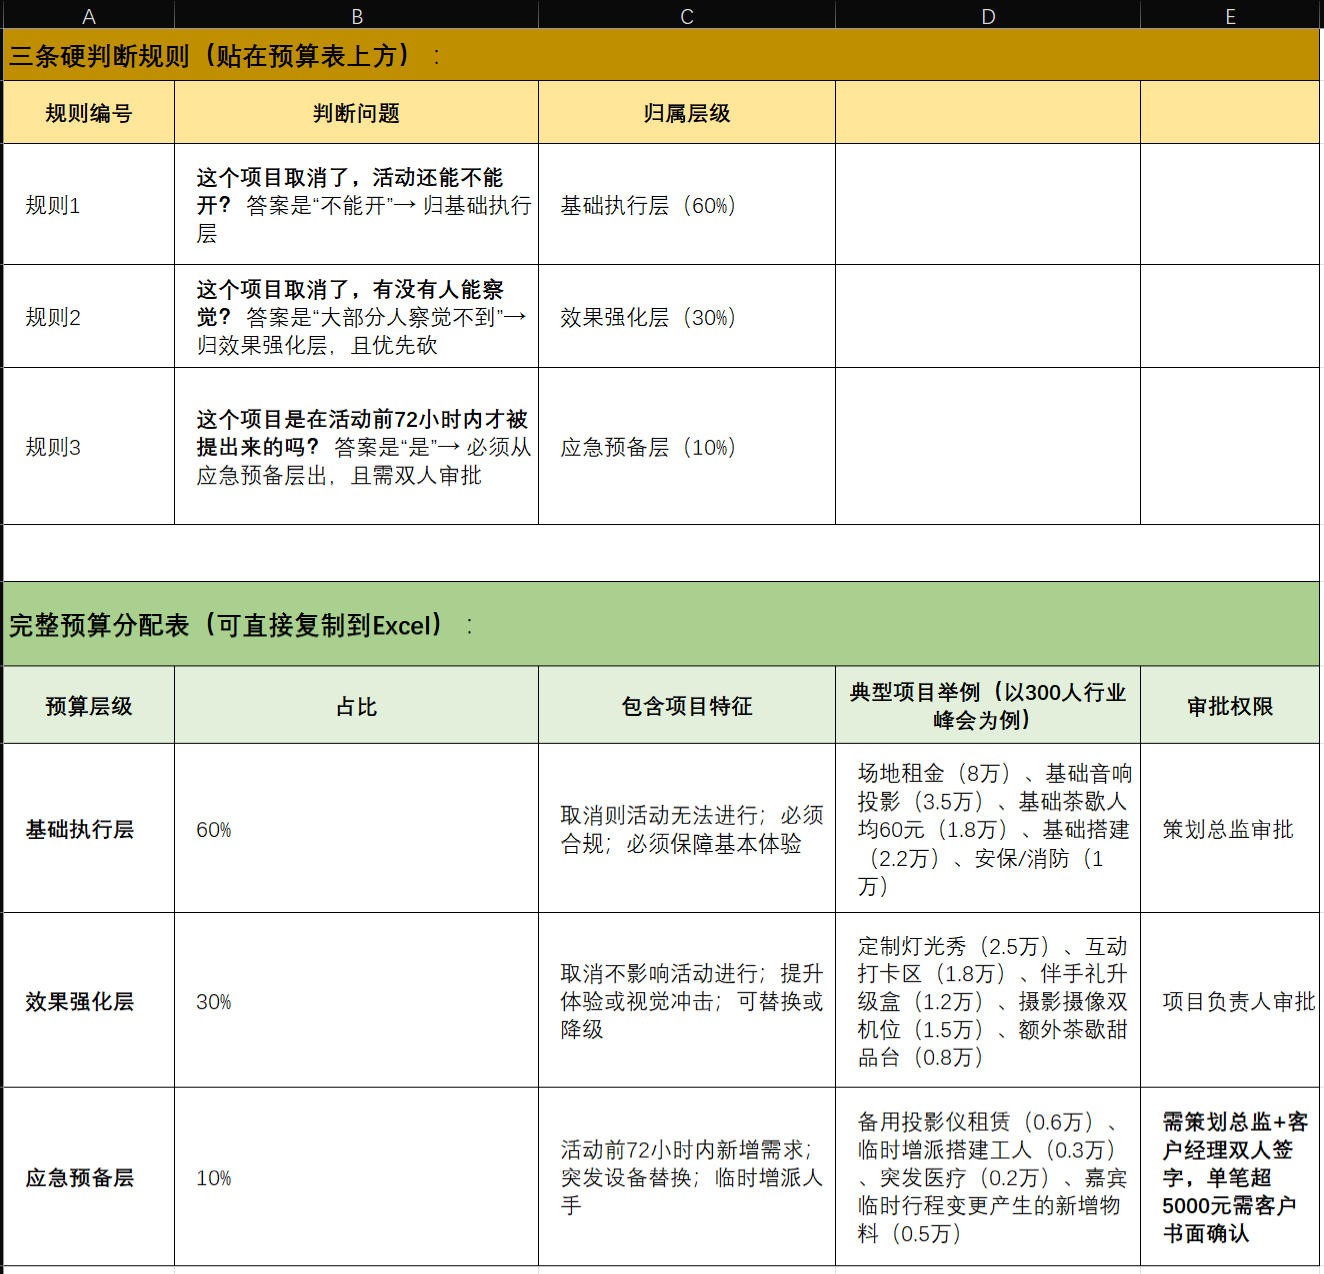Select the bold cell 应急预备层

89,1177
